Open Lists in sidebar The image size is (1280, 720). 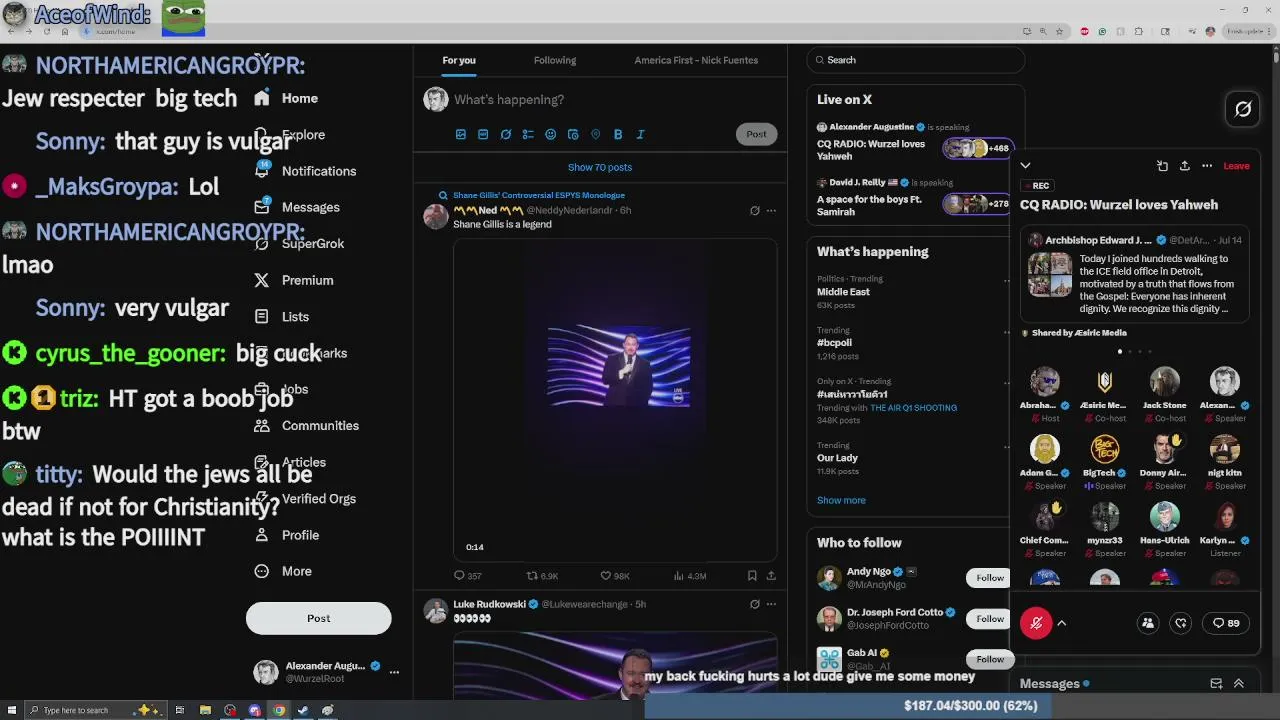pyautogui.click(x=282, y=316)
